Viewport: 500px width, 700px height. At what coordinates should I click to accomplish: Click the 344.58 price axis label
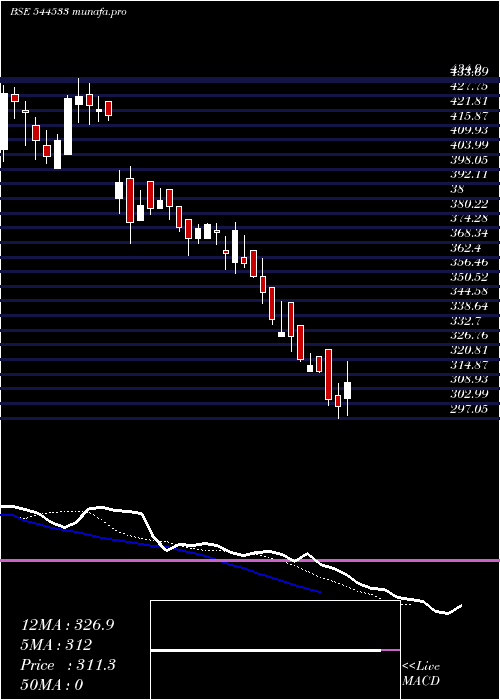(469, 292)
